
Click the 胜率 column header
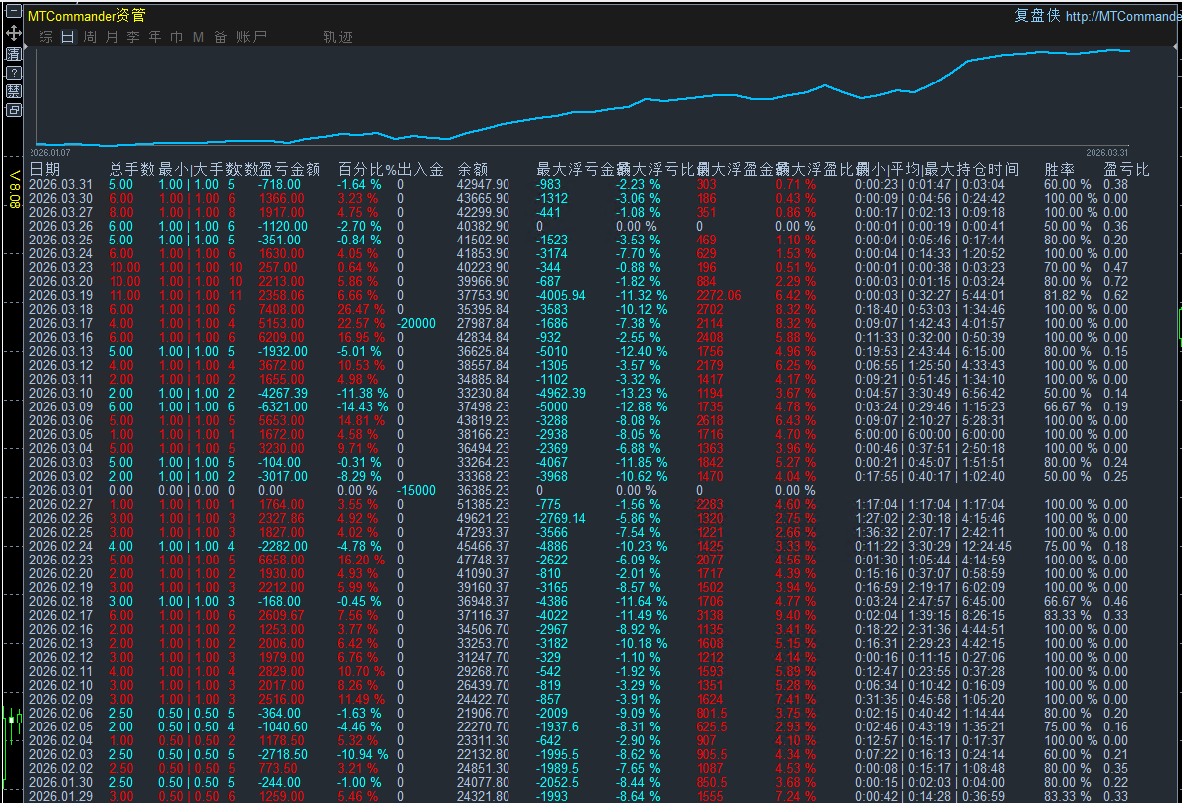(x=1059, y=169)
